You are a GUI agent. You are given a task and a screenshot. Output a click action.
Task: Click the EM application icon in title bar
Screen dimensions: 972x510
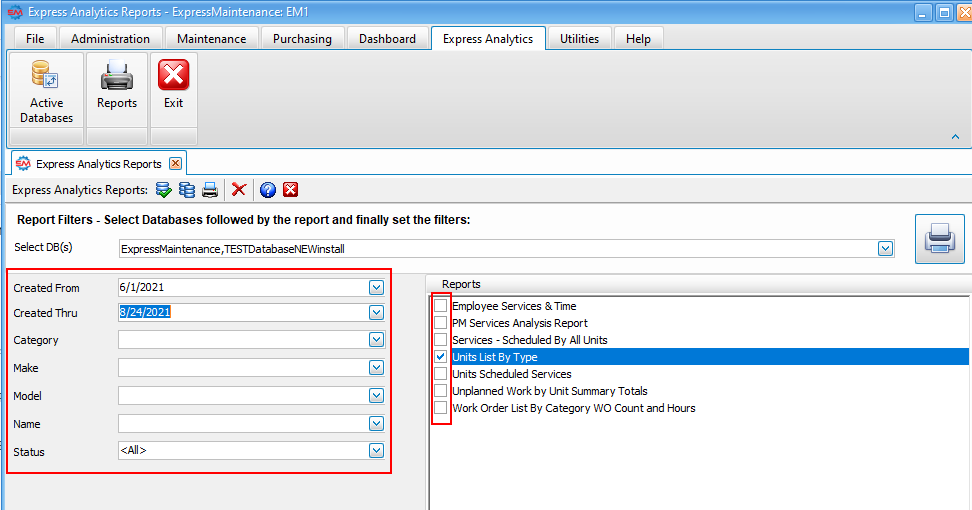(x=15, y=12)
